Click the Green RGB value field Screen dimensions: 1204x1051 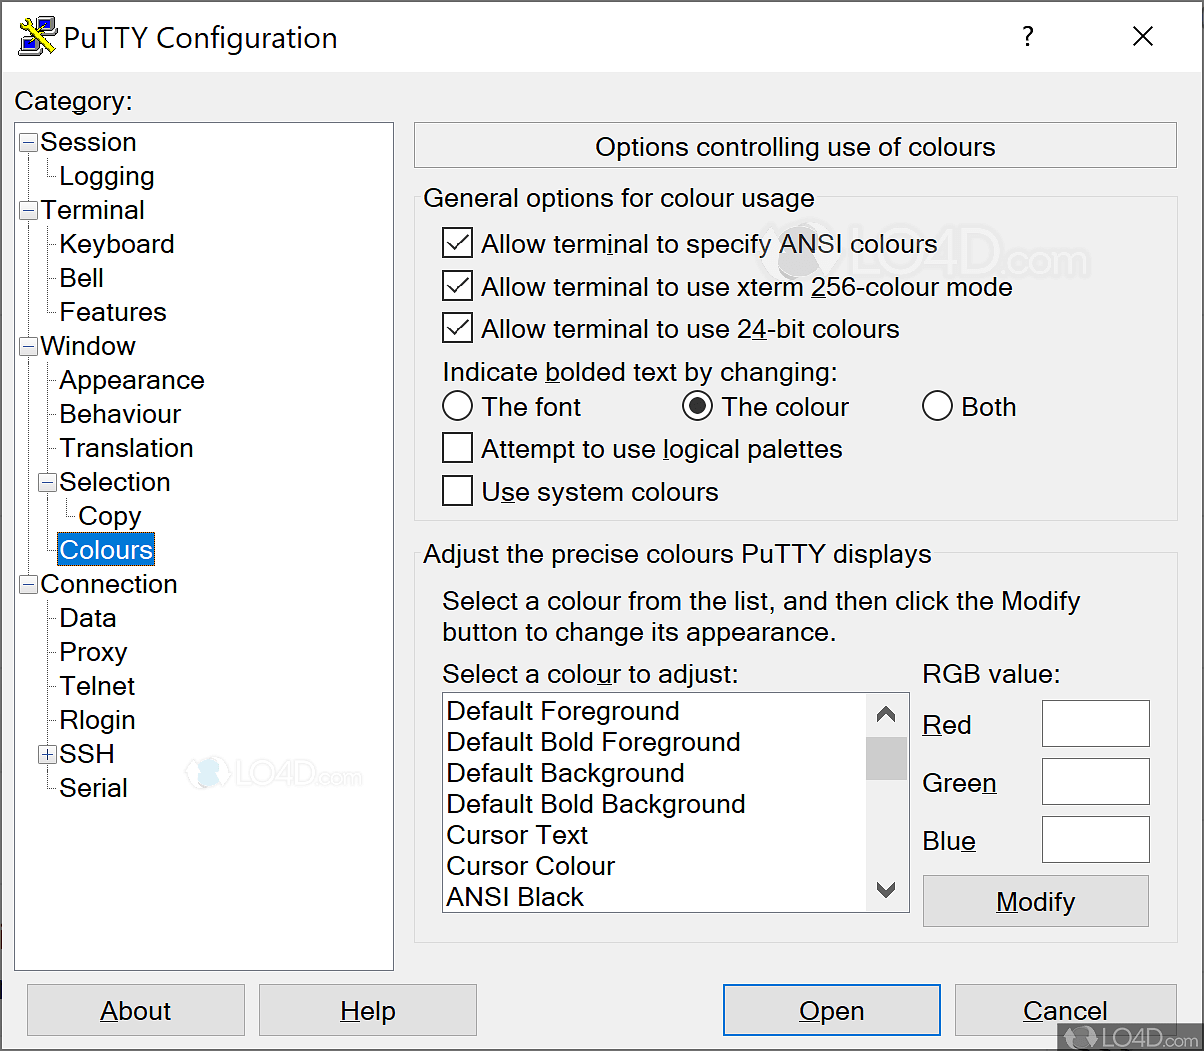(1096, 782)
